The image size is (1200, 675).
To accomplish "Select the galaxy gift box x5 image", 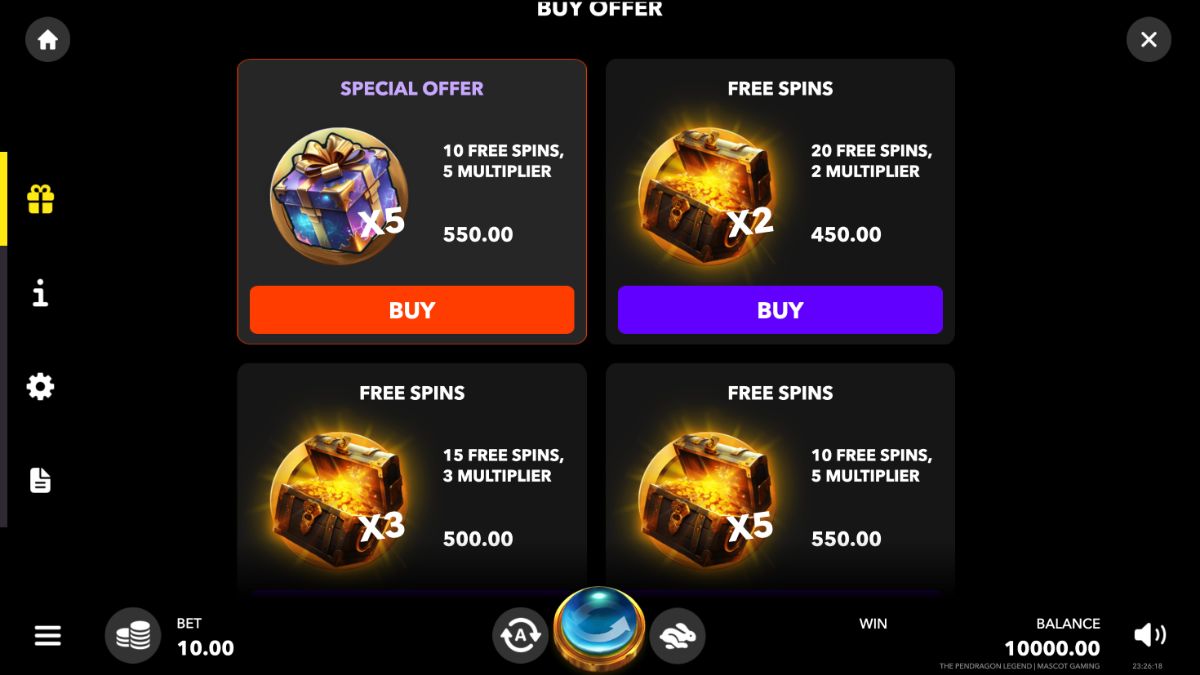I will [340, 196].
